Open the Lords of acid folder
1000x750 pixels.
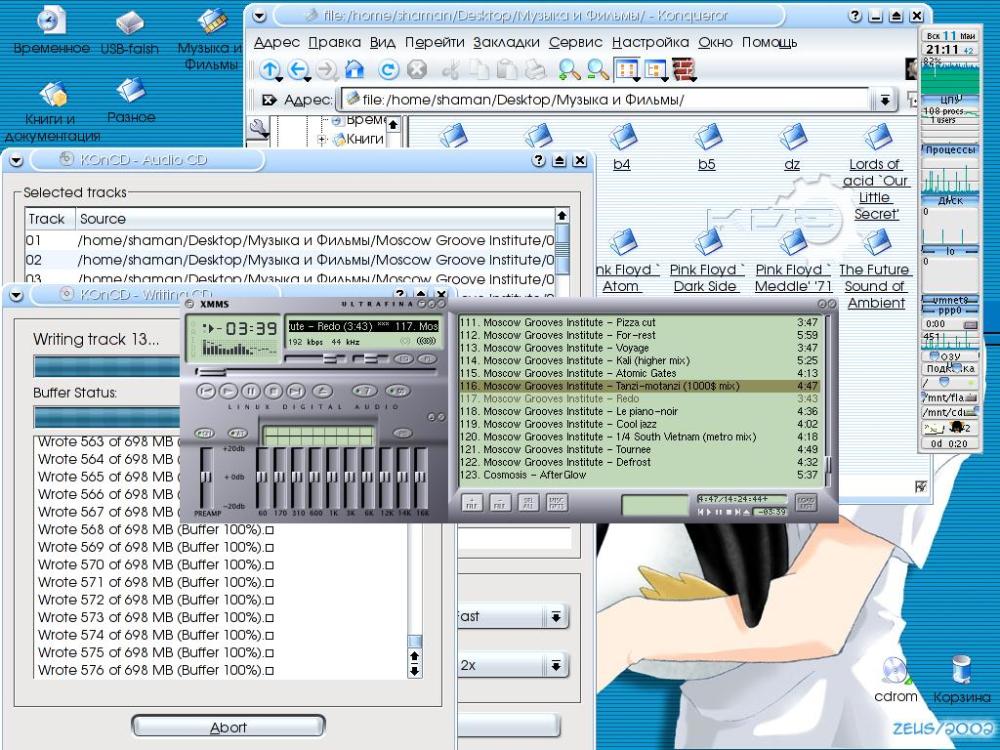(876, 172)
